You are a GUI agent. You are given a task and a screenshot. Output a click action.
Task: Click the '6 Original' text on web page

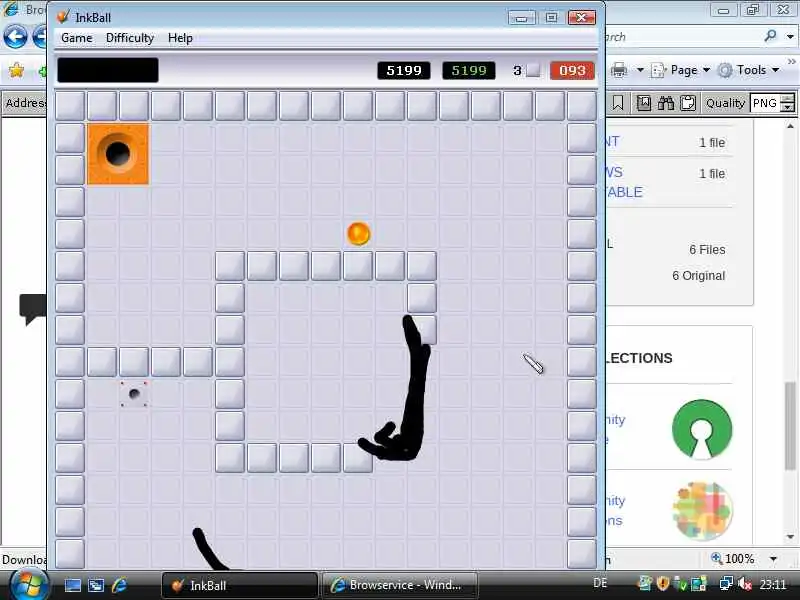[698, 276]
